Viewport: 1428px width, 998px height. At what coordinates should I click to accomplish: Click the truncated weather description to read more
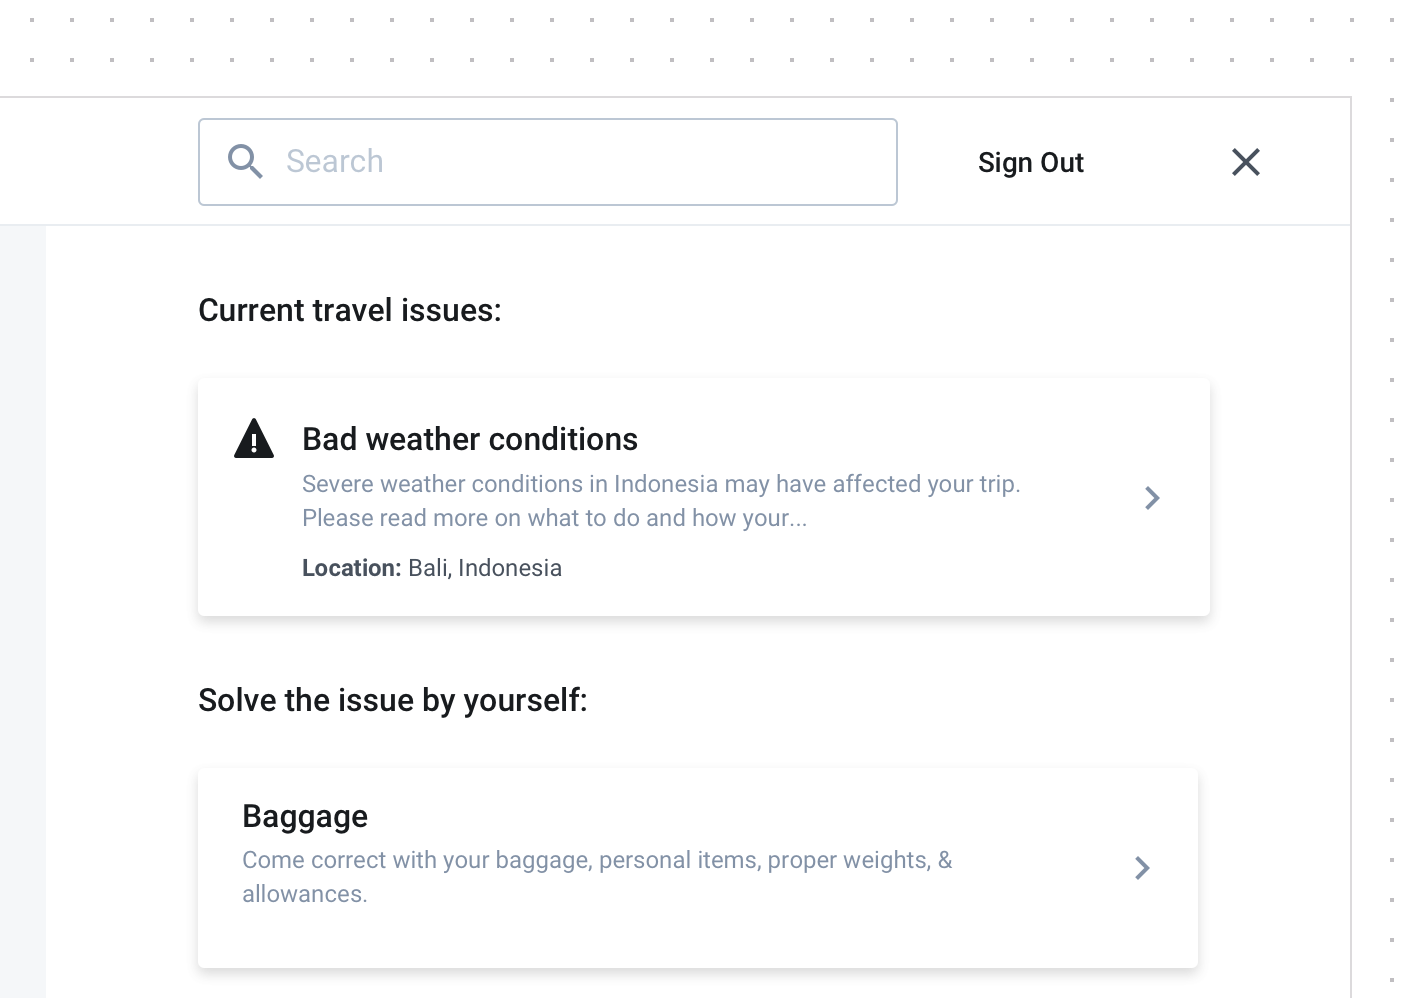661,500
